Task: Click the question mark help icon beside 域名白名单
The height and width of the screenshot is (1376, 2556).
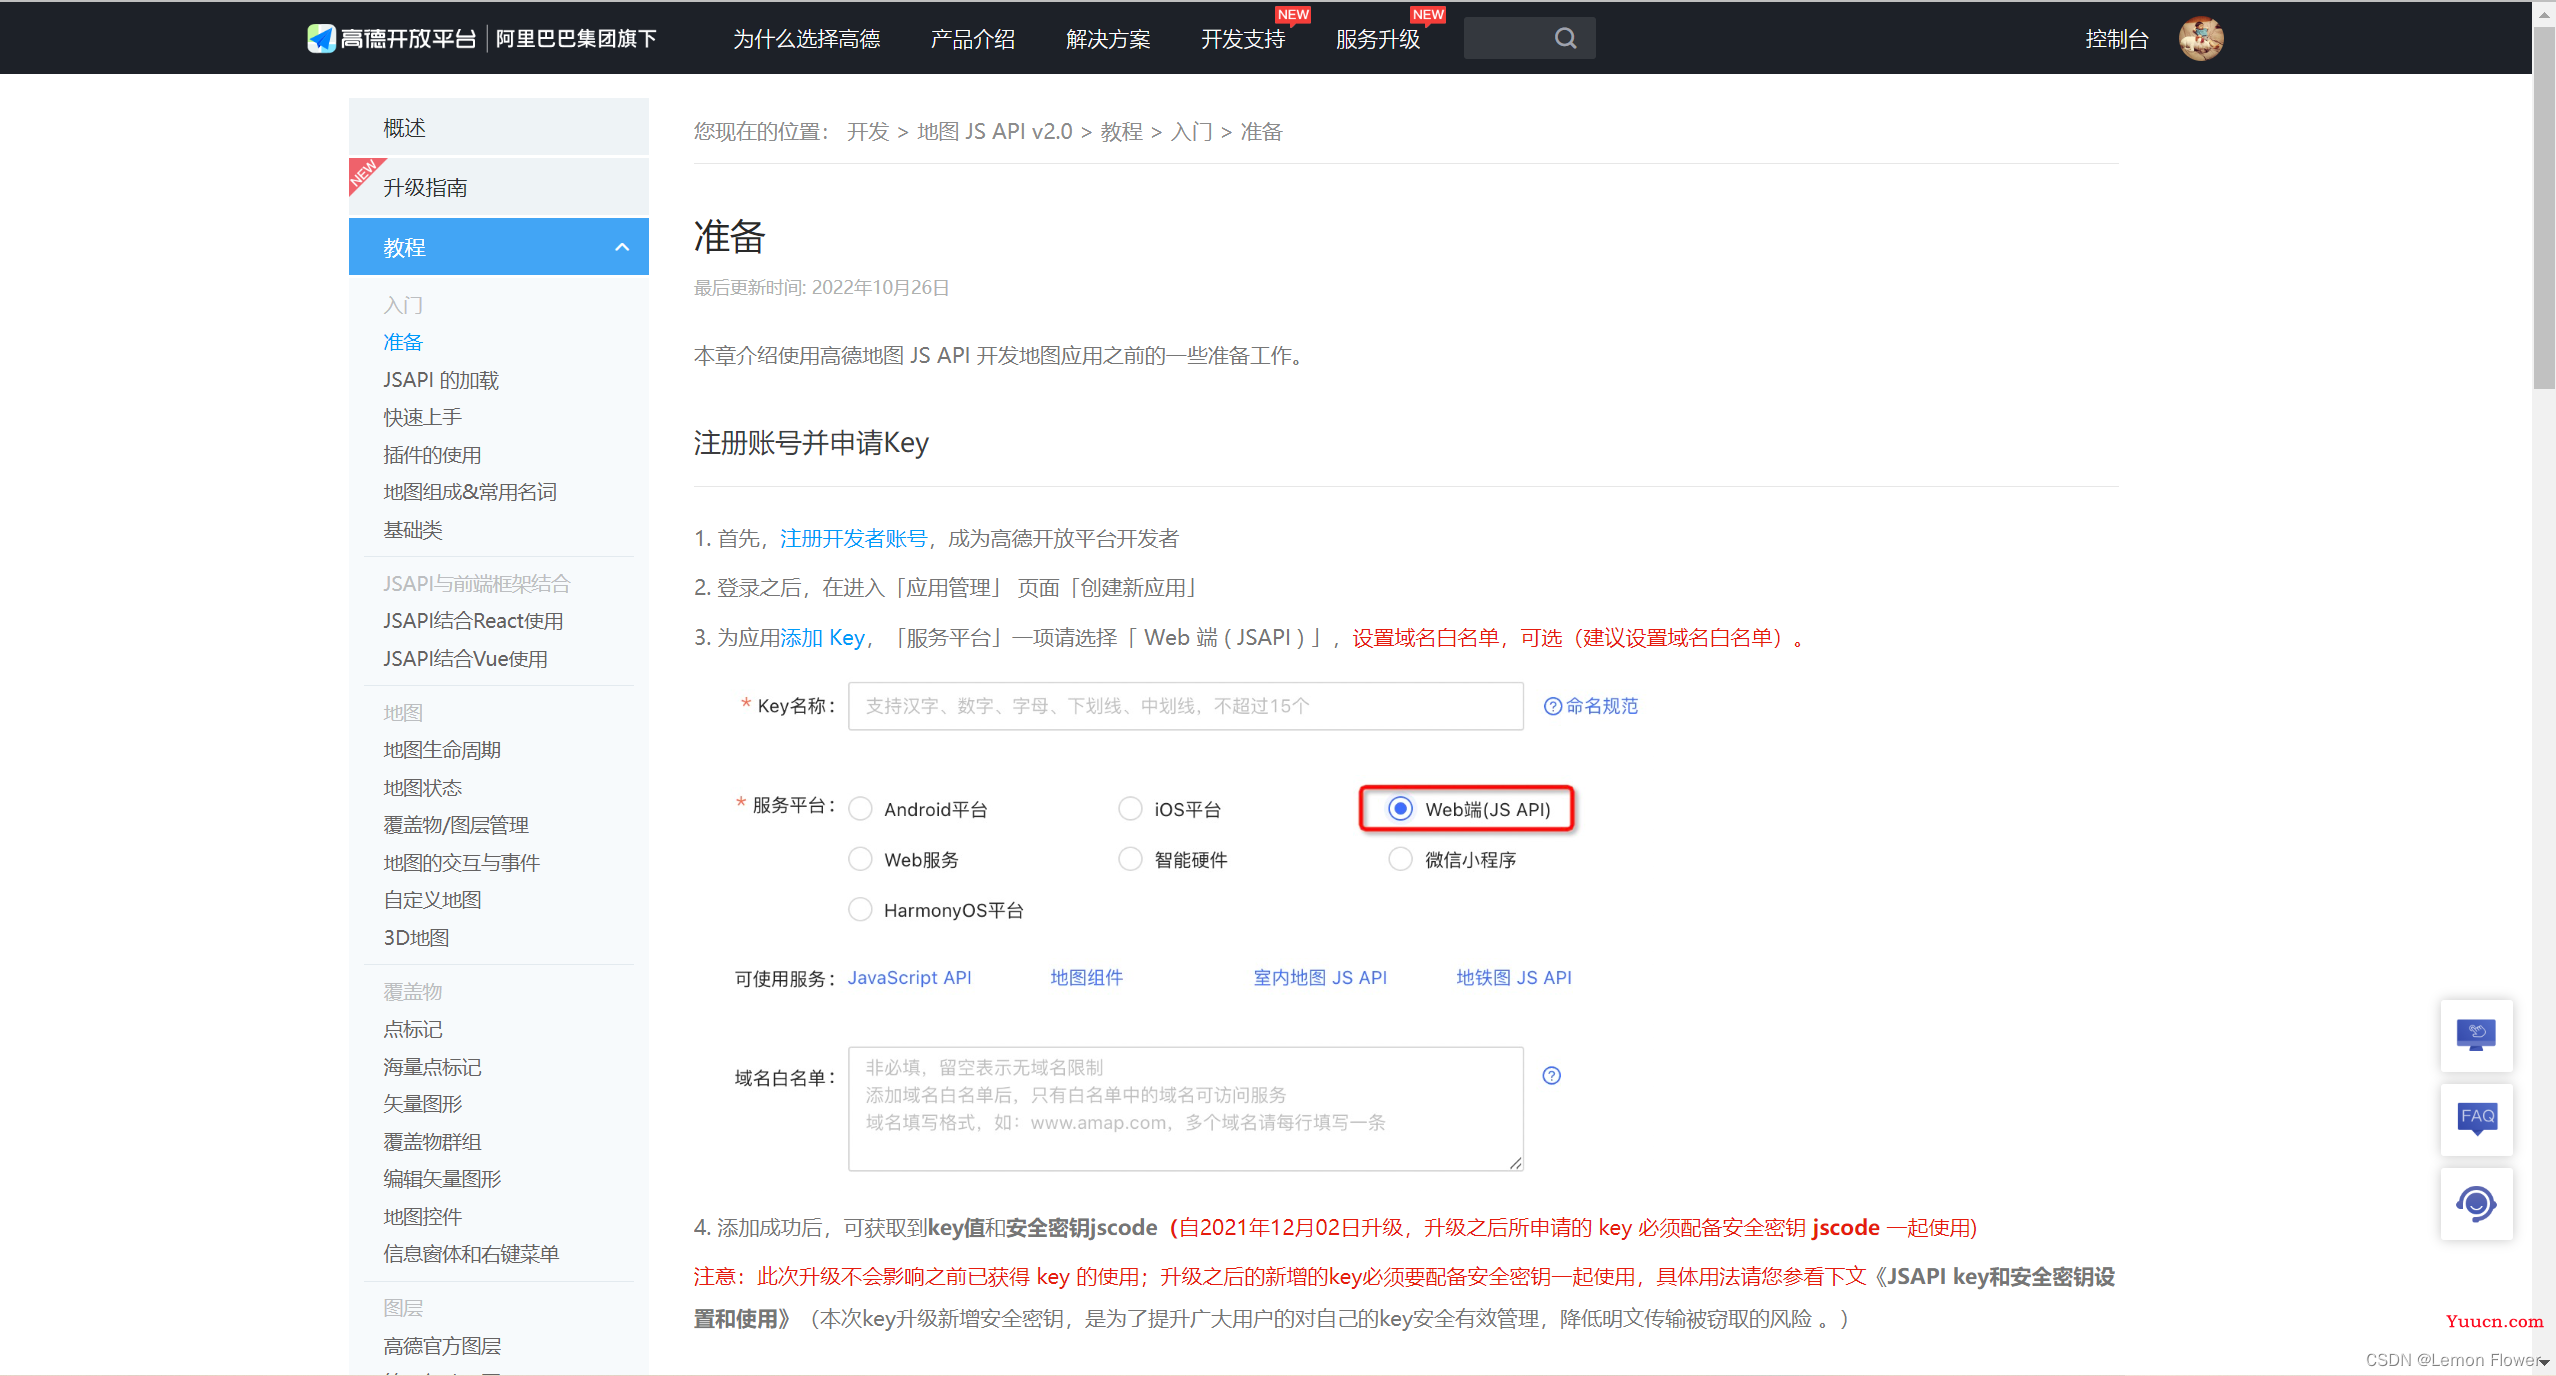Action: tap(1551, 1076)
